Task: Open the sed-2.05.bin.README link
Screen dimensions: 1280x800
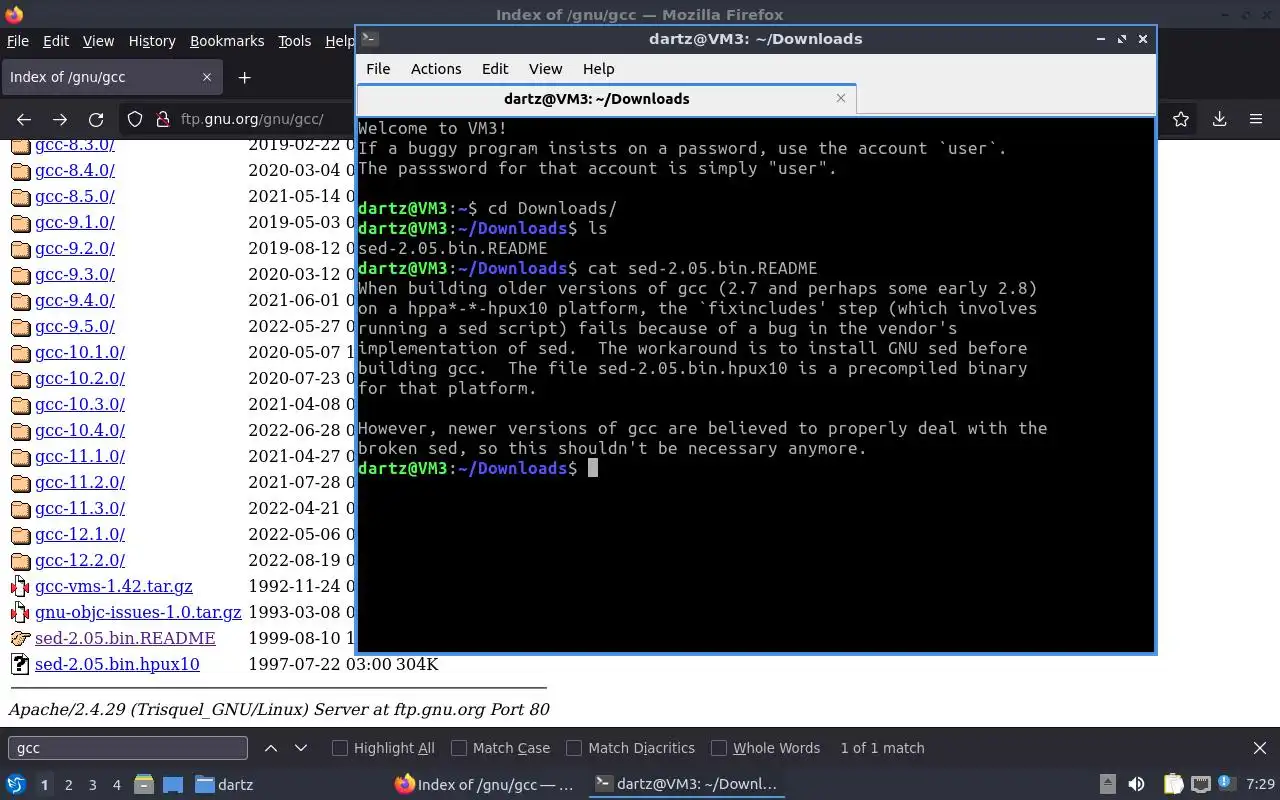Action: 125,638
